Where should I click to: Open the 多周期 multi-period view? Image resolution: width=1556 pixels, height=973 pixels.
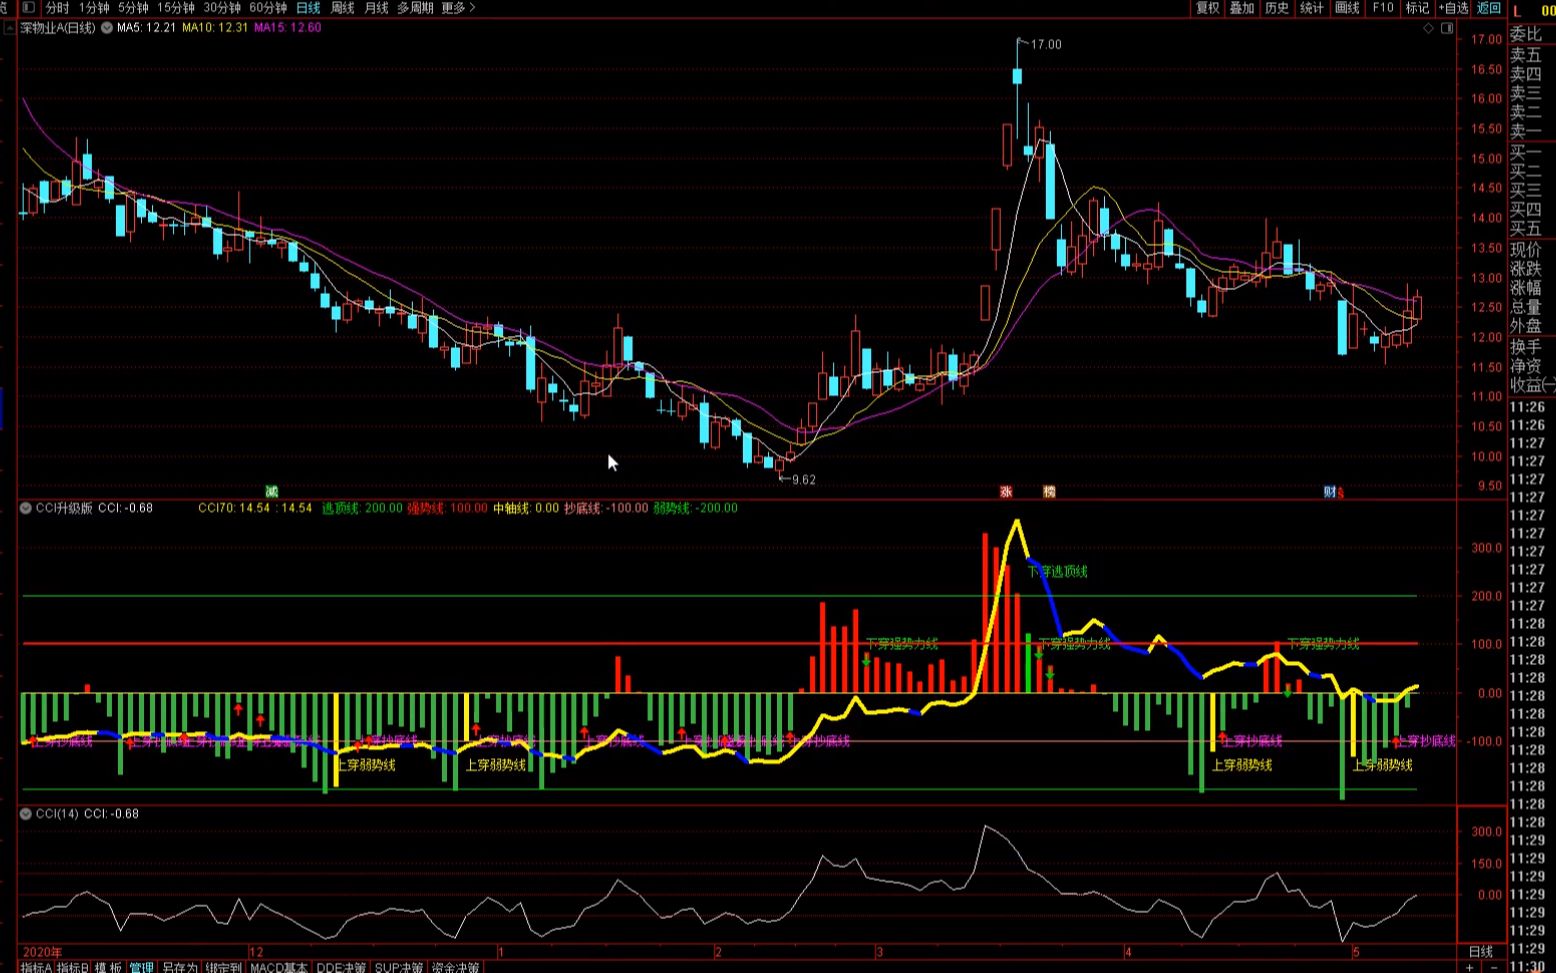(415, 7)
